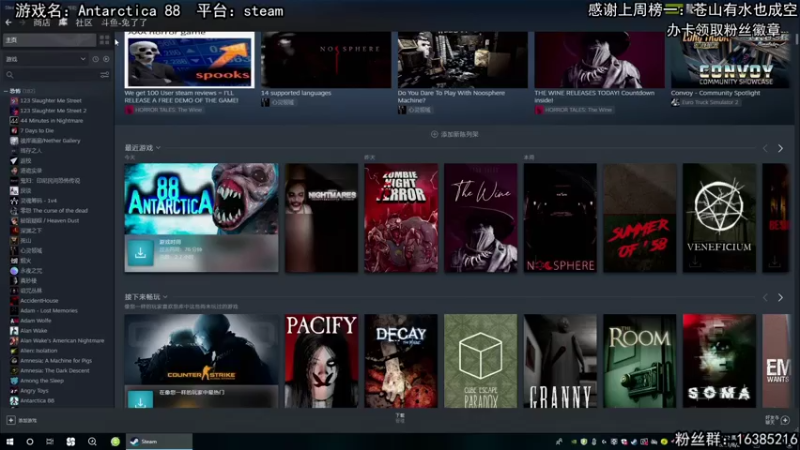Open the Library tab
The image size is (800, 450).
click(x=63, y=23)
